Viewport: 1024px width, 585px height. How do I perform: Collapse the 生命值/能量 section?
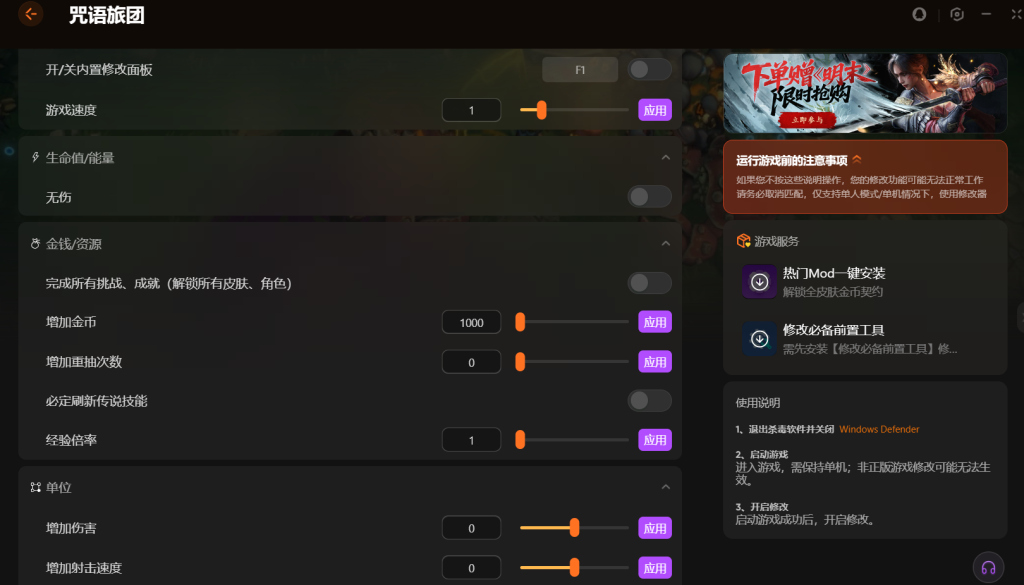665,158
